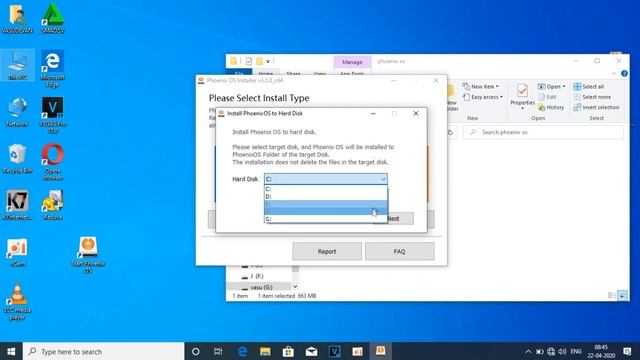Click the navigation pane scroll down arrow

[x=295, y=287]
